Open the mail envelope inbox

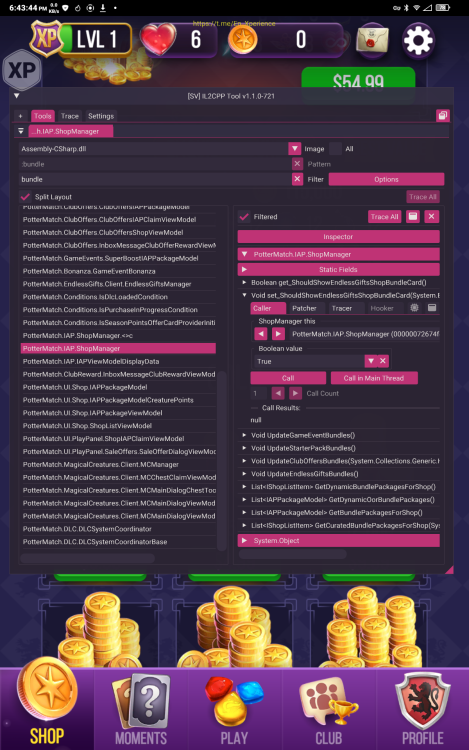click(373, 41)
